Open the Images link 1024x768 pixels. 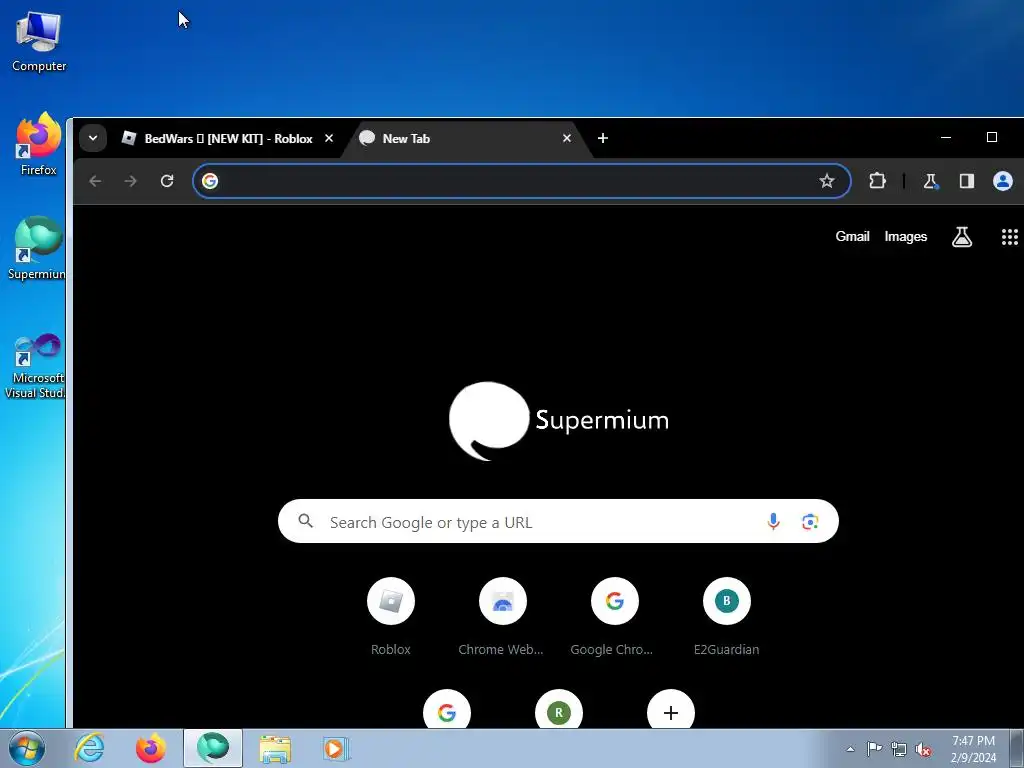906,236
